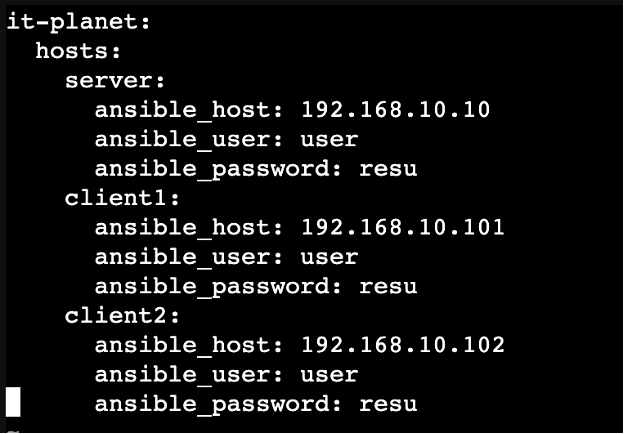
Task: Click the resu password value under client2
Action: tap(388, 404)
